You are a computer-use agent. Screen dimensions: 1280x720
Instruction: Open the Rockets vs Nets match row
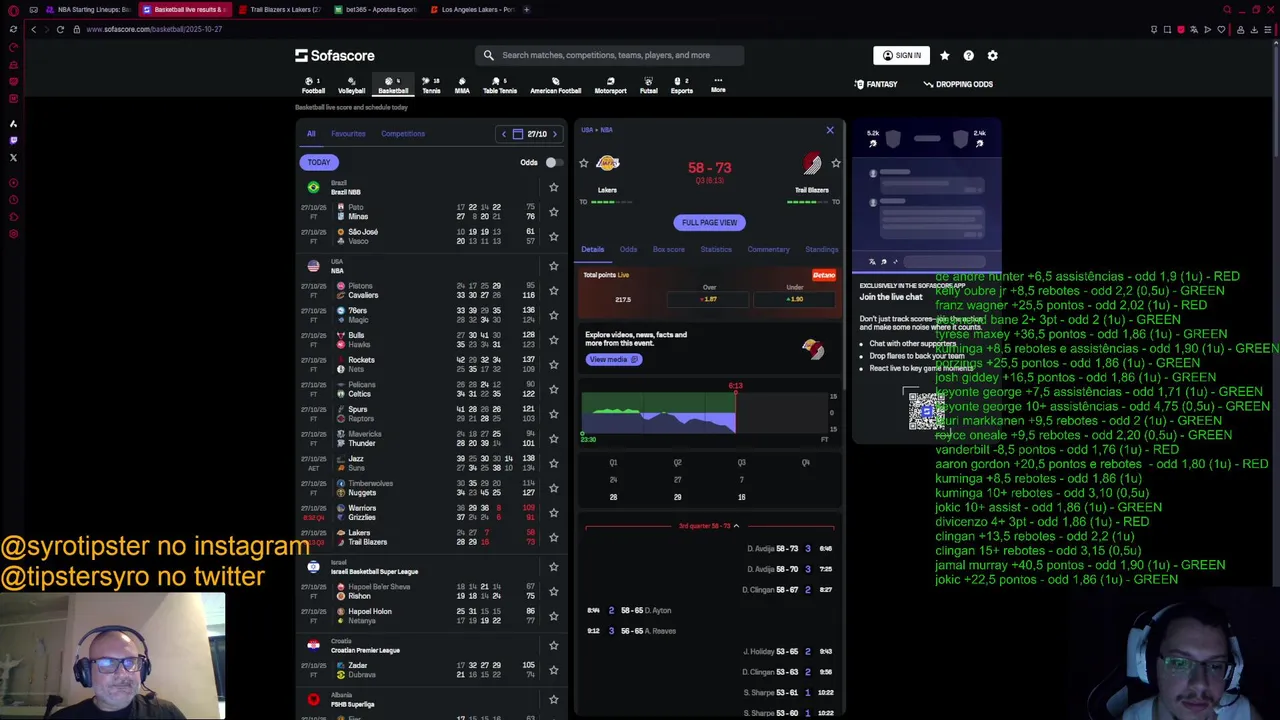coord(430,365)
